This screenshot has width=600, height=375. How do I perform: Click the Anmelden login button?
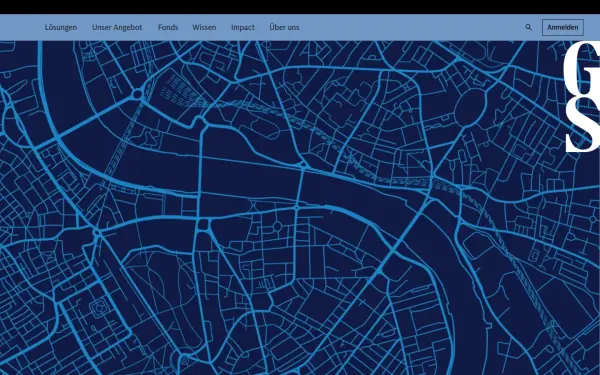pos(562,28)
